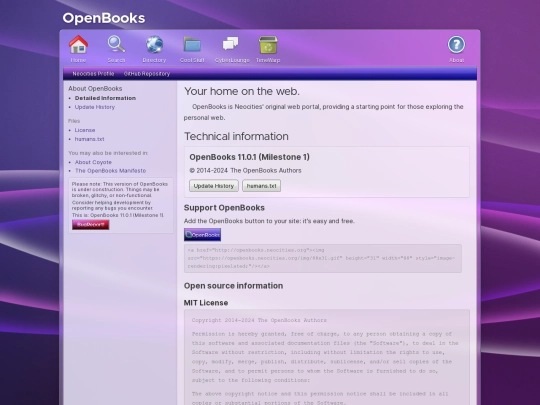Visit the About Coyote link
This screenshot has width=540, height=405.
pos(93,162)
